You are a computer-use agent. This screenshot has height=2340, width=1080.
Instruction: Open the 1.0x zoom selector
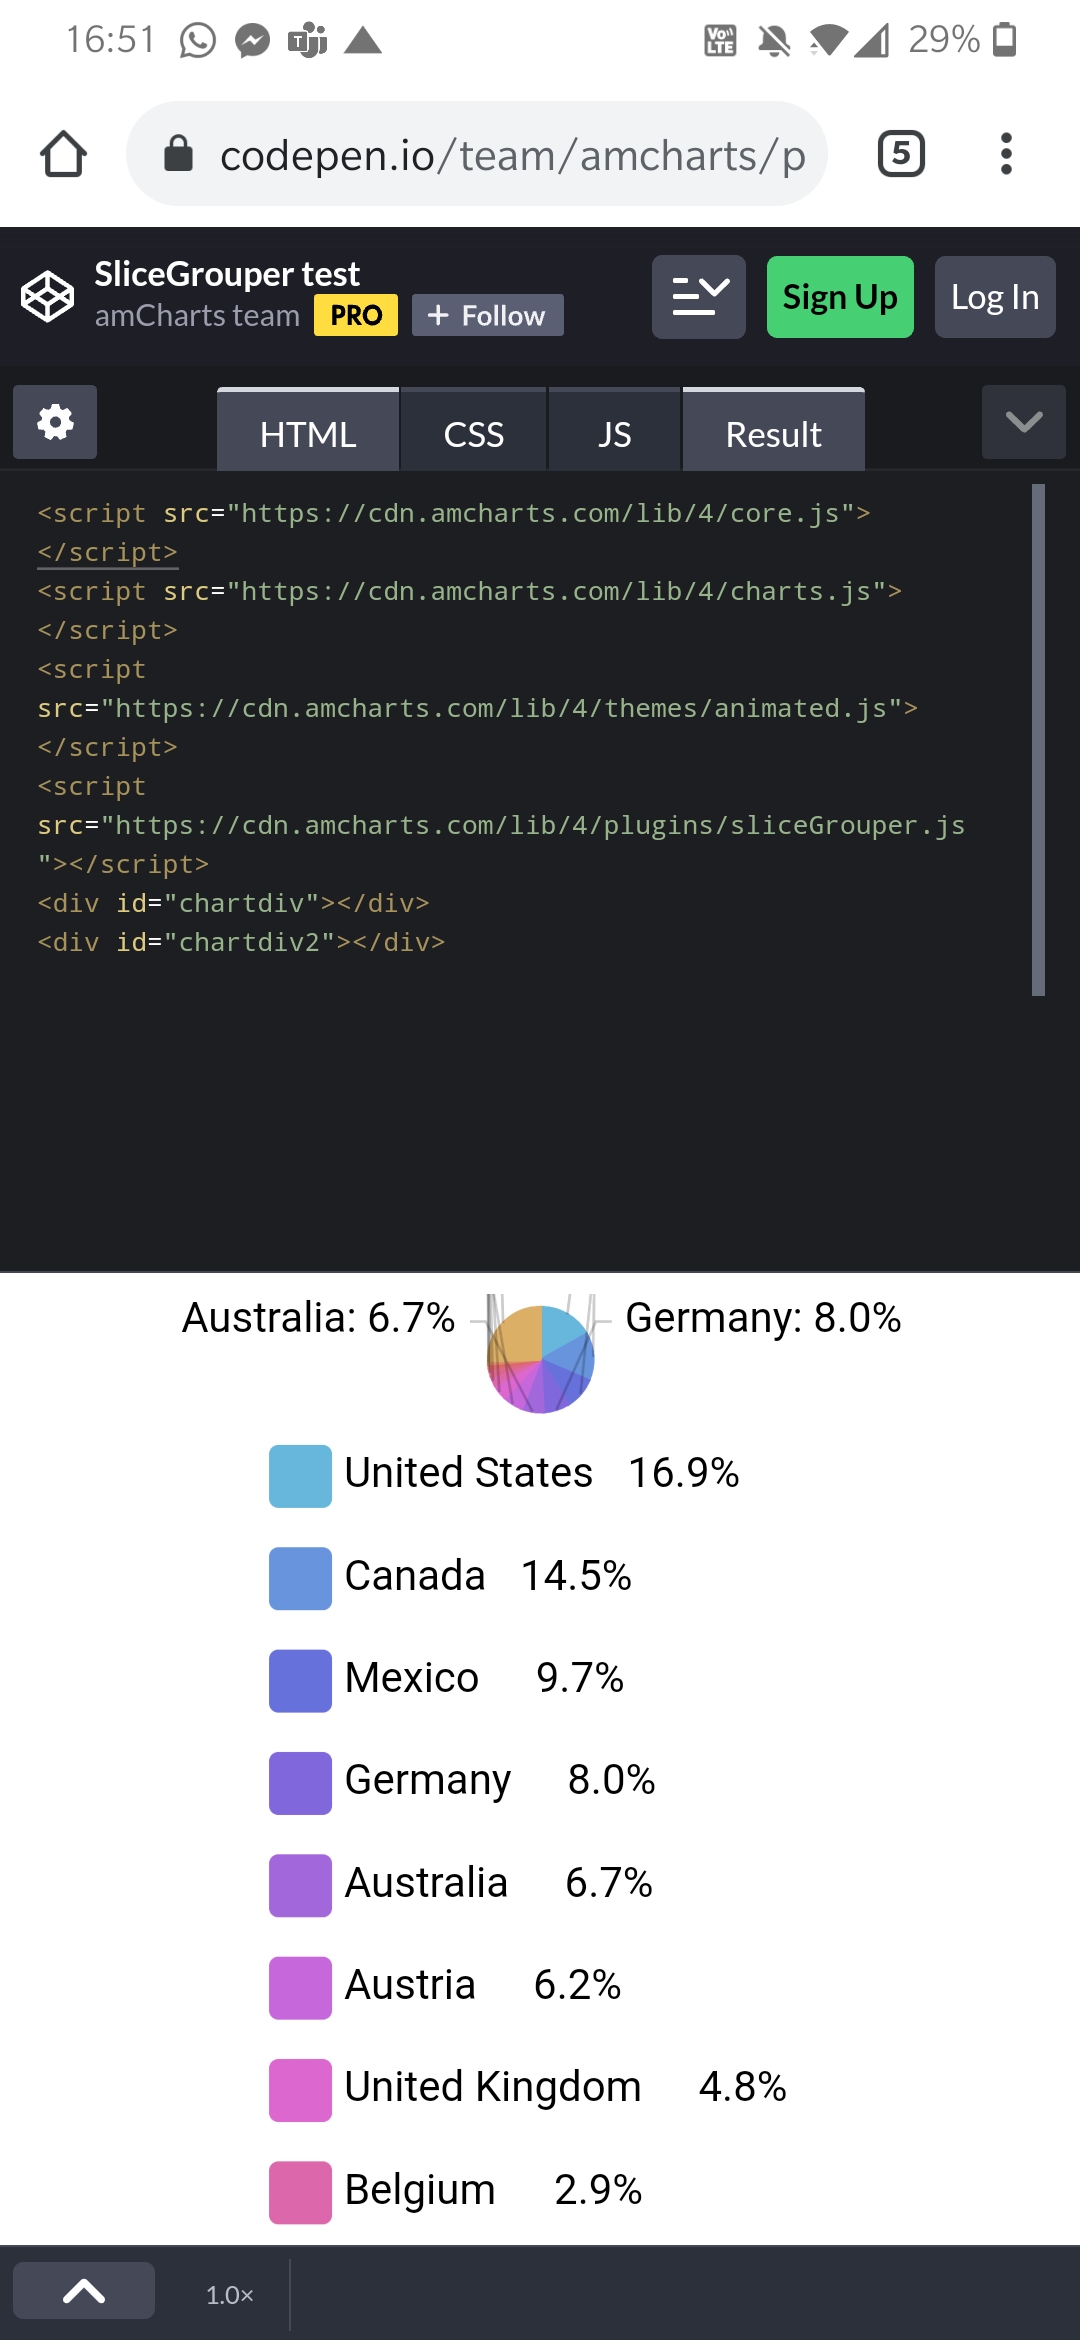pyautogui.click(x=229, y=2290)
